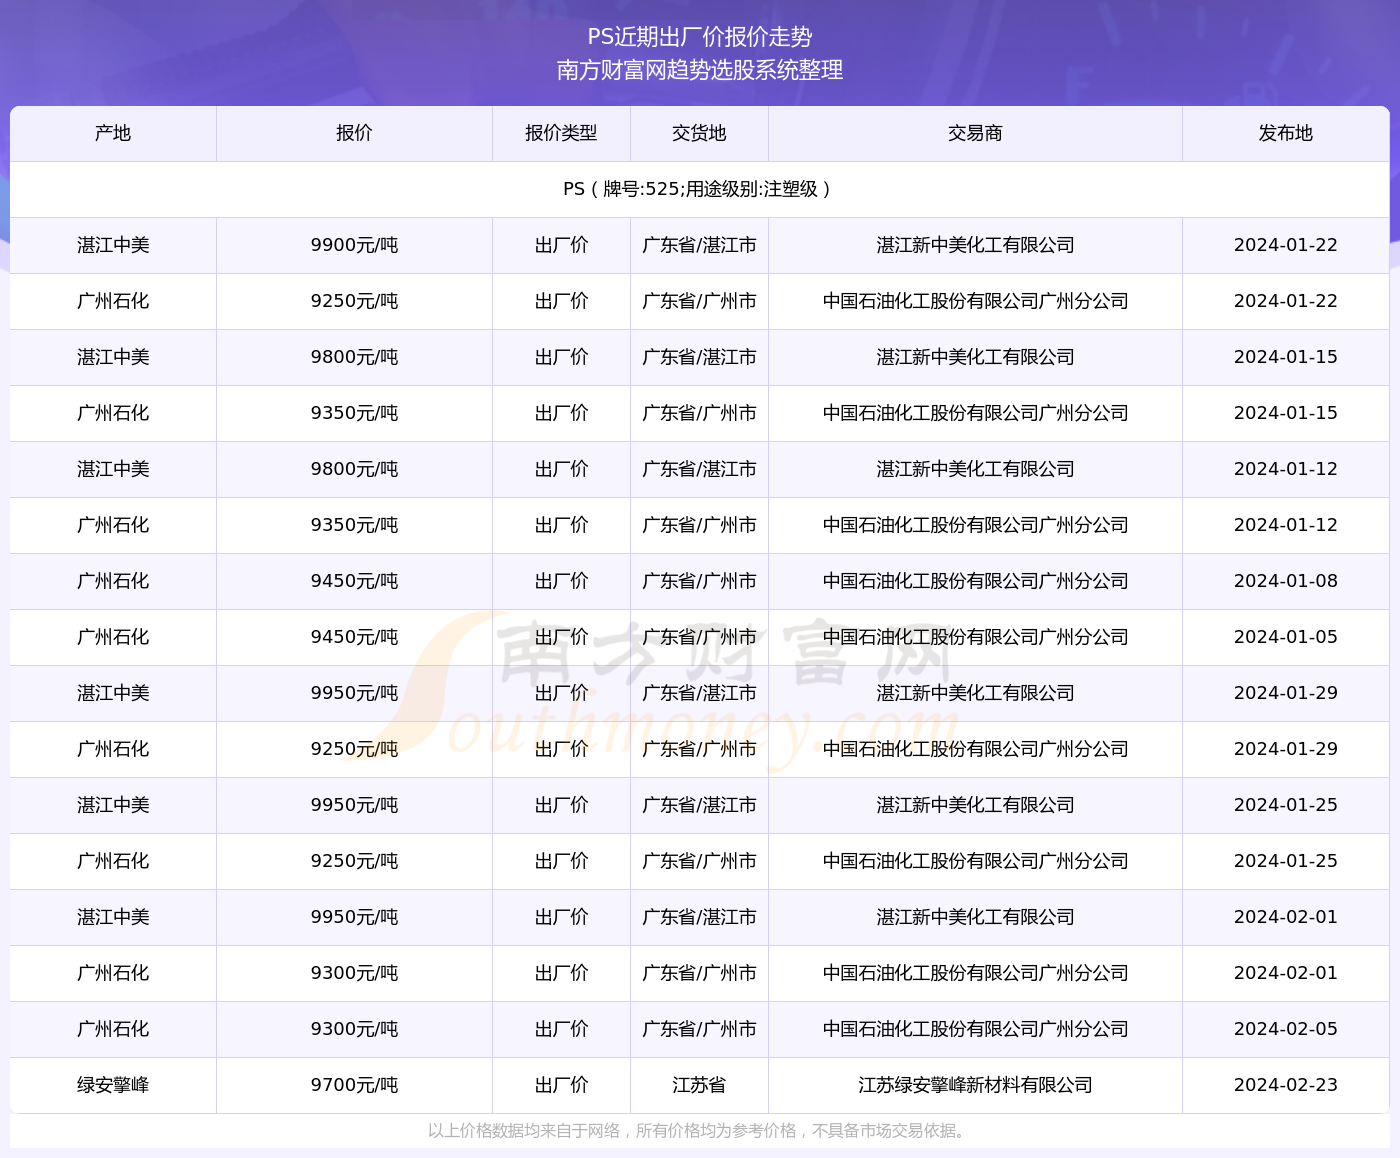
Task: Click the 发布地 column header
Action: point(1285,133)
